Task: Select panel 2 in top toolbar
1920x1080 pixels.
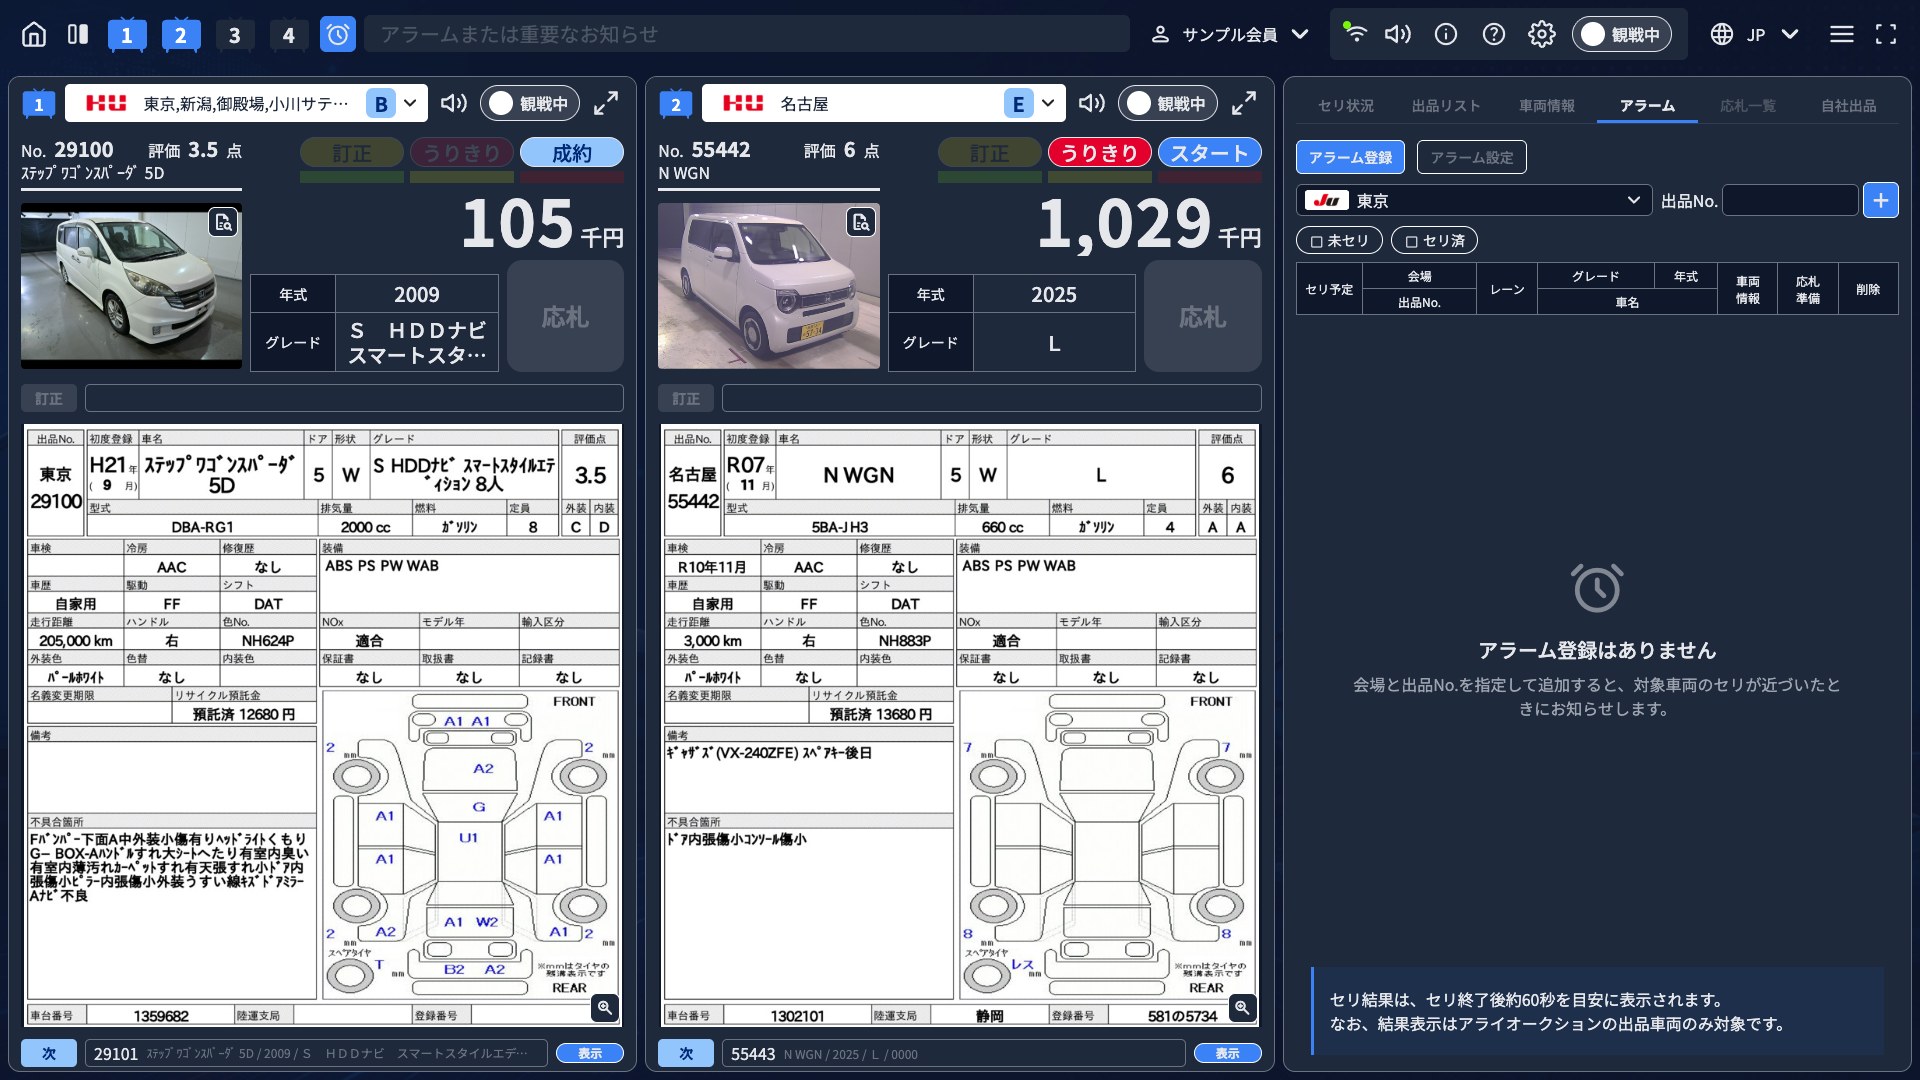Action: (180, 35)
